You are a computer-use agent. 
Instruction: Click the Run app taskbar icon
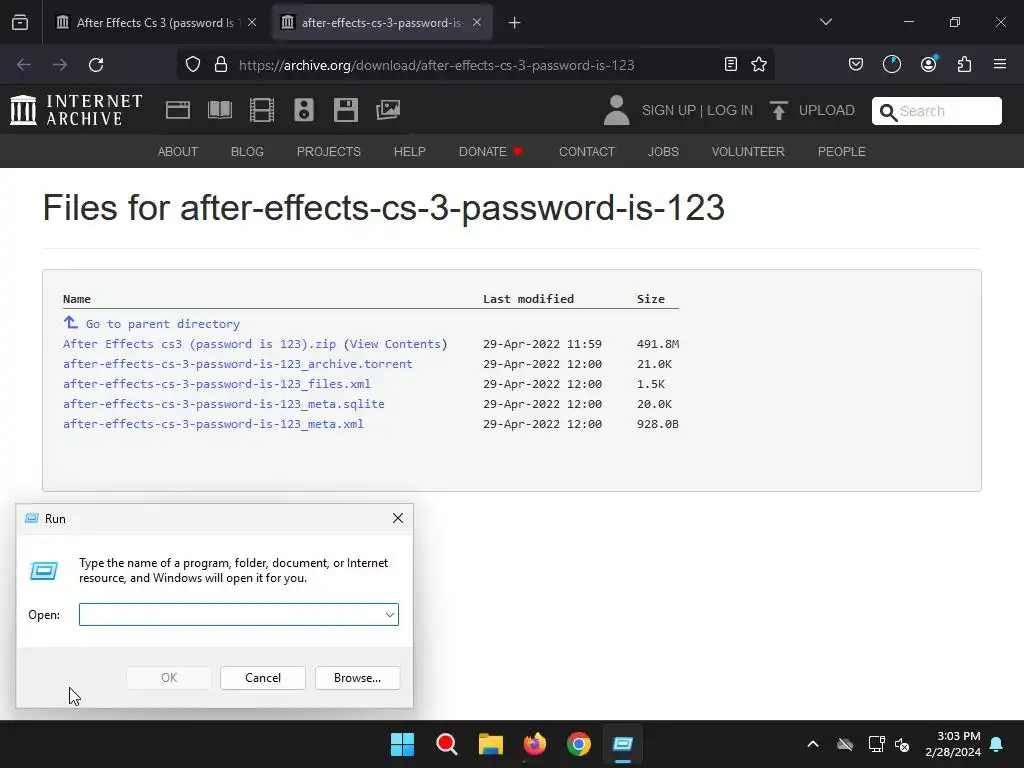623,744
